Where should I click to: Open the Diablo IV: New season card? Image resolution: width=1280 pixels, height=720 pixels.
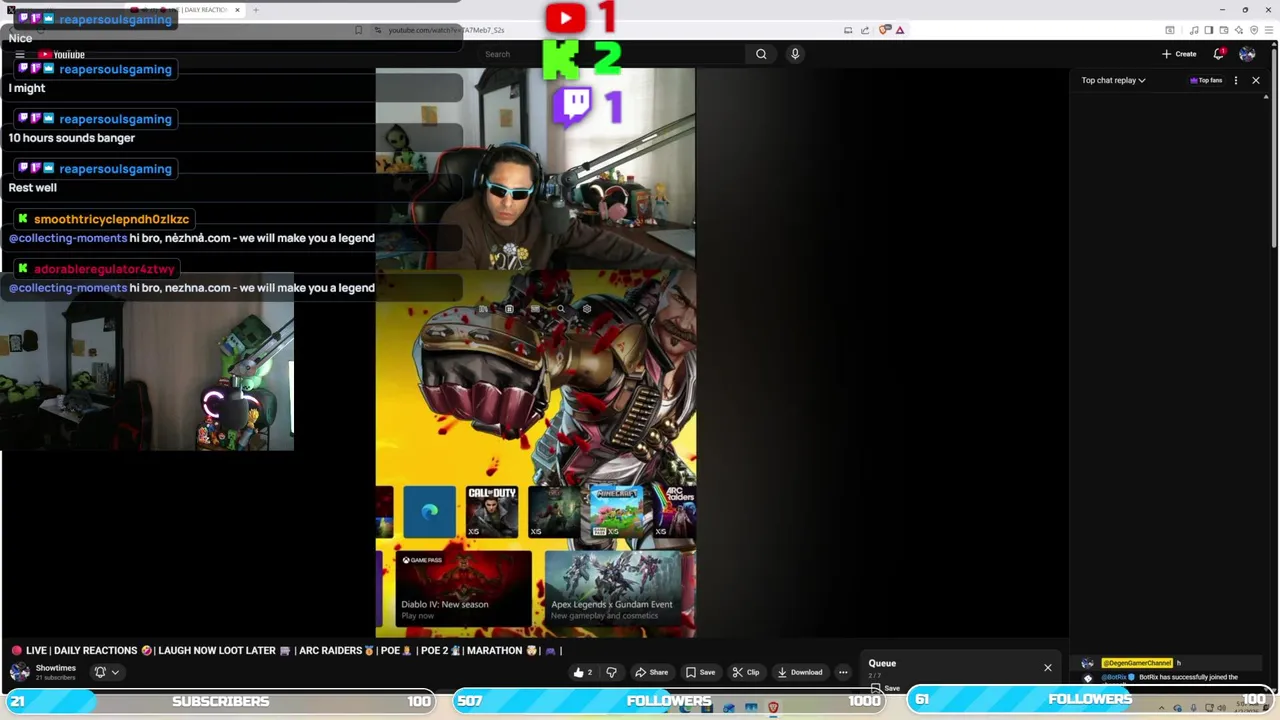[464, 588]
